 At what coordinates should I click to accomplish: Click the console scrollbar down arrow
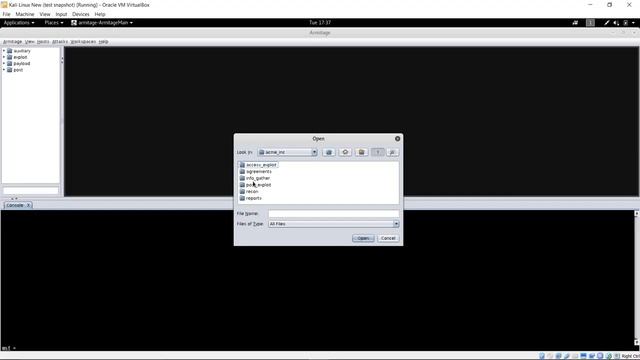coord(636,342)
